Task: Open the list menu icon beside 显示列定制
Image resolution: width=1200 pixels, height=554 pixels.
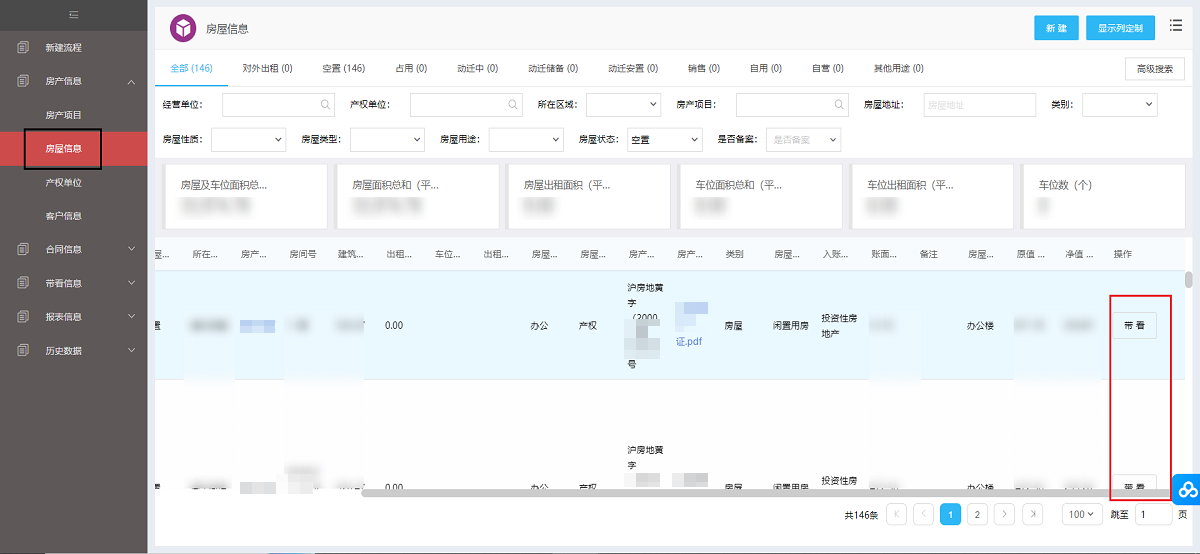Action: [1175, 26]
